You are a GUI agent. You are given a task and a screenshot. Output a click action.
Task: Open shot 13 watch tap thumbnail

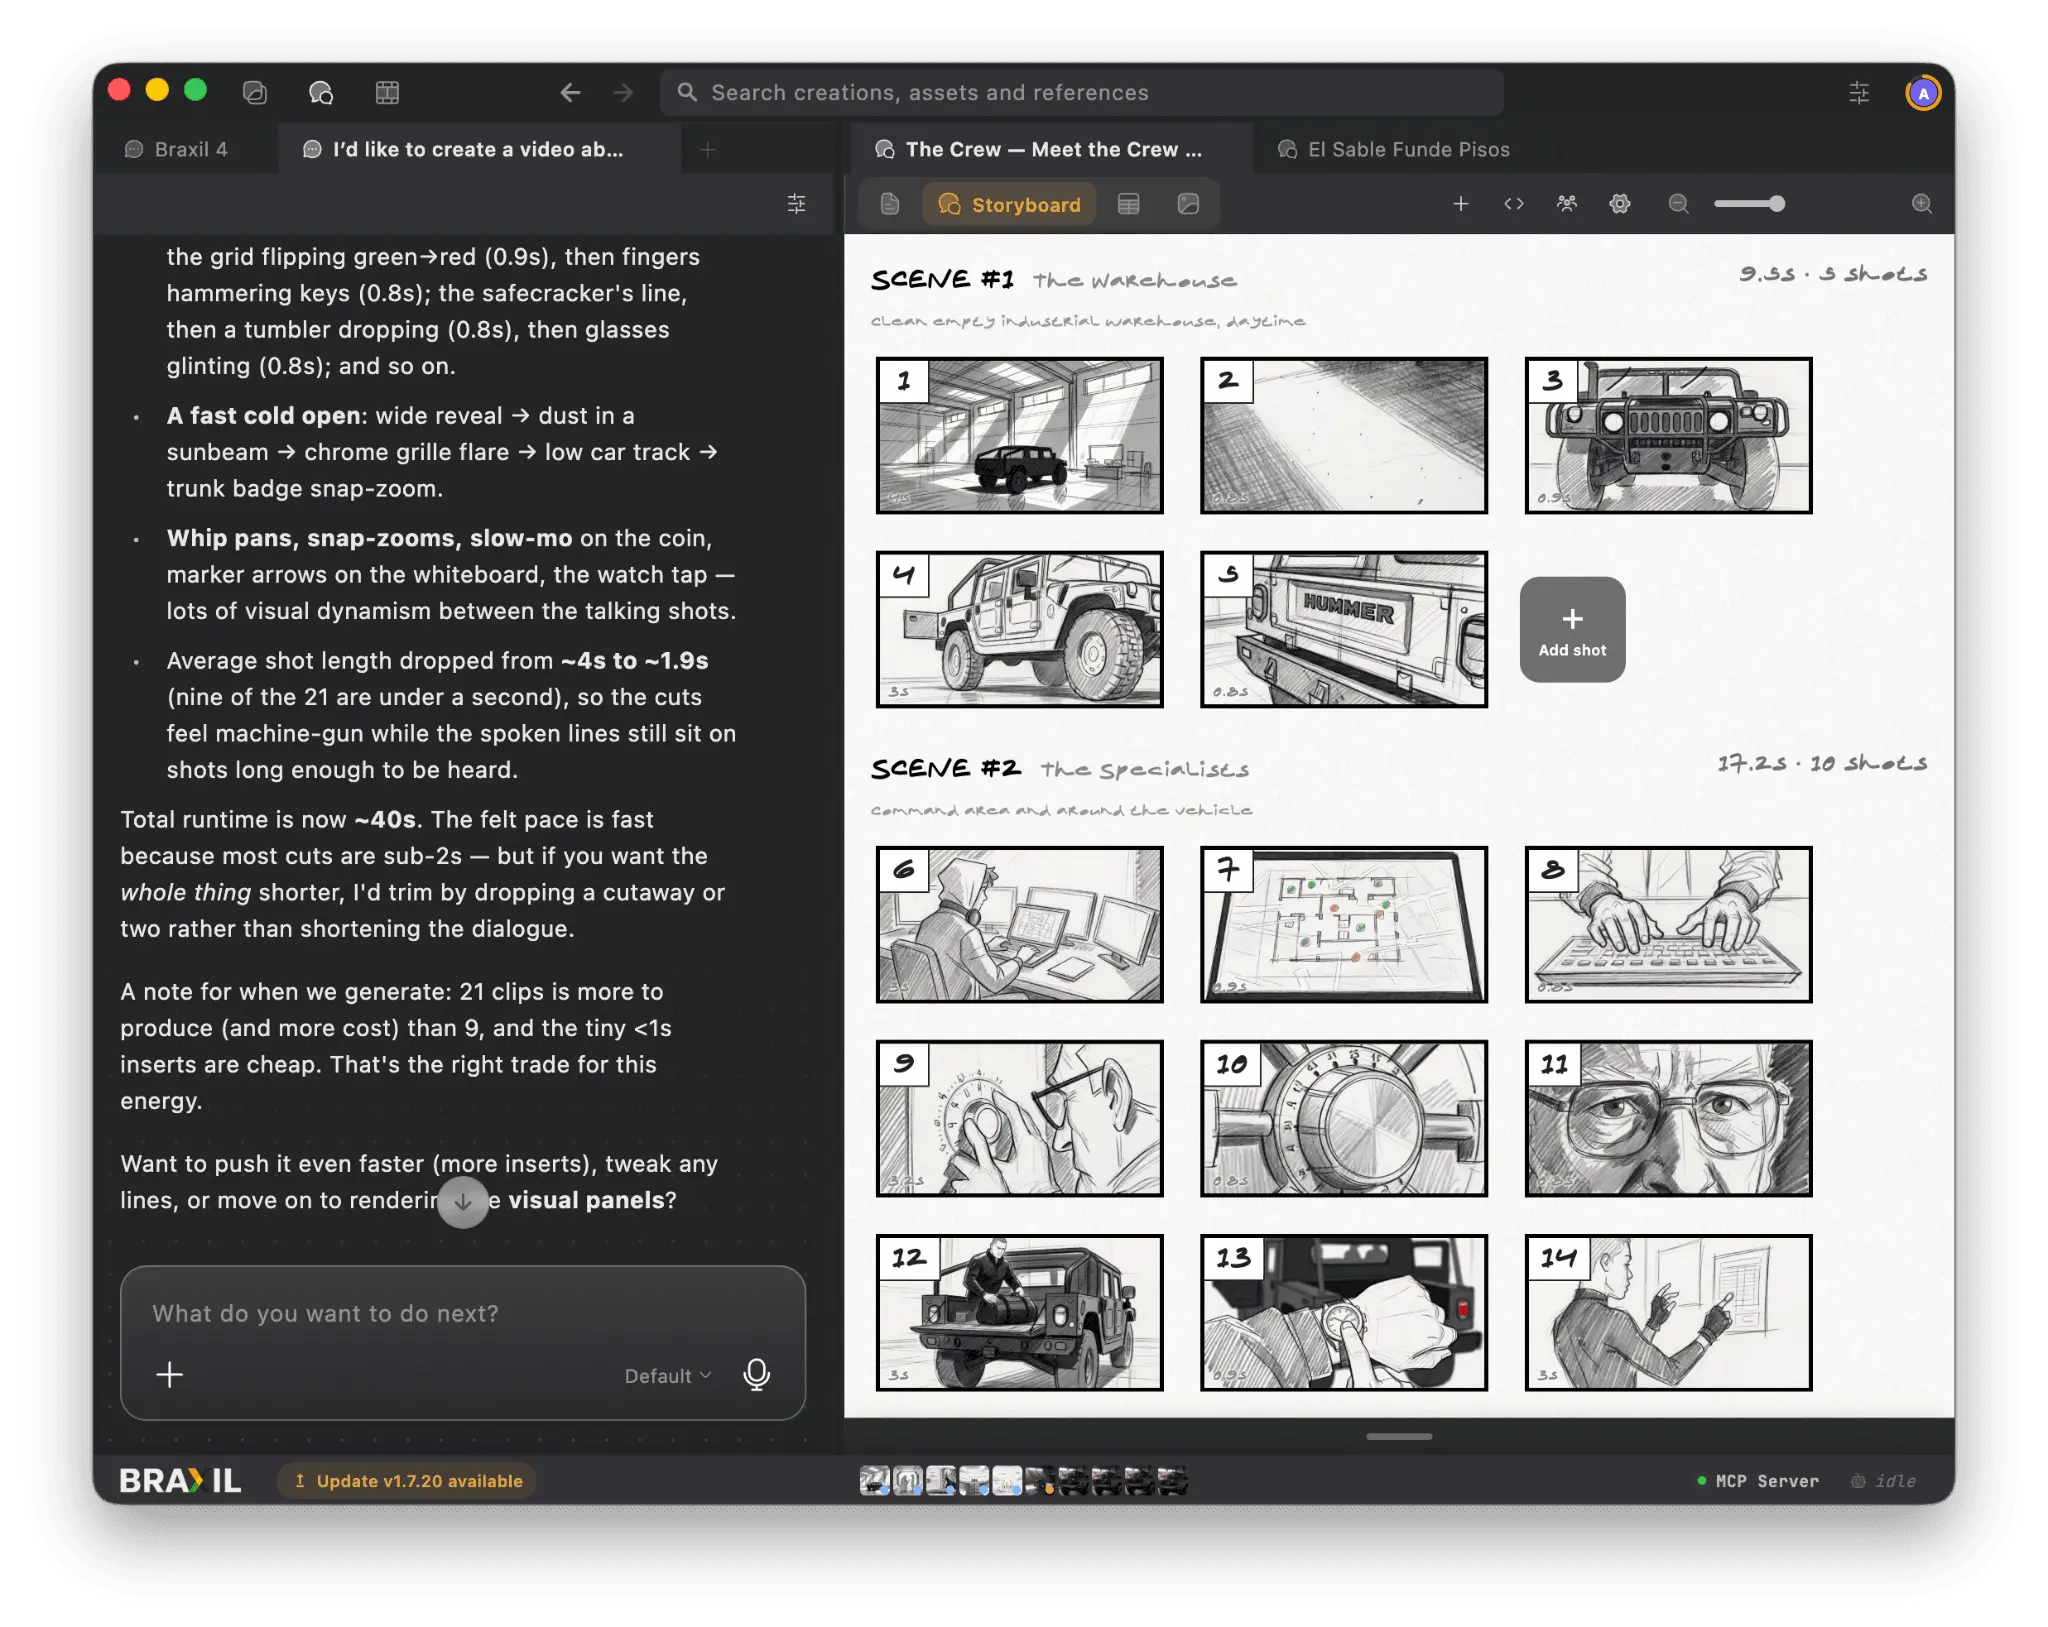(1343, 1312)
